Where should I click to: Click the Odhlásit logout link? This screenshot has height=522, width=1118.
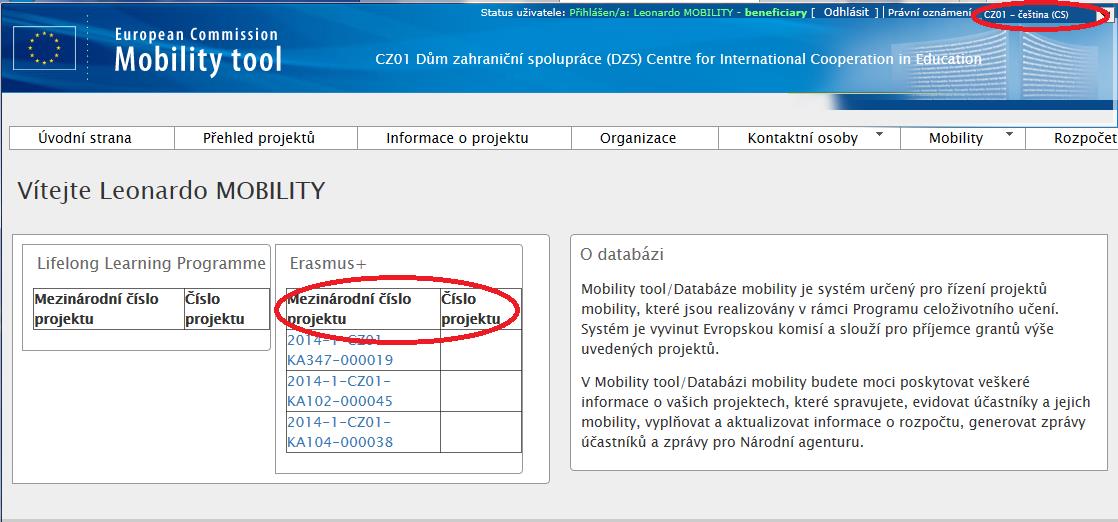tap(846, 12)
